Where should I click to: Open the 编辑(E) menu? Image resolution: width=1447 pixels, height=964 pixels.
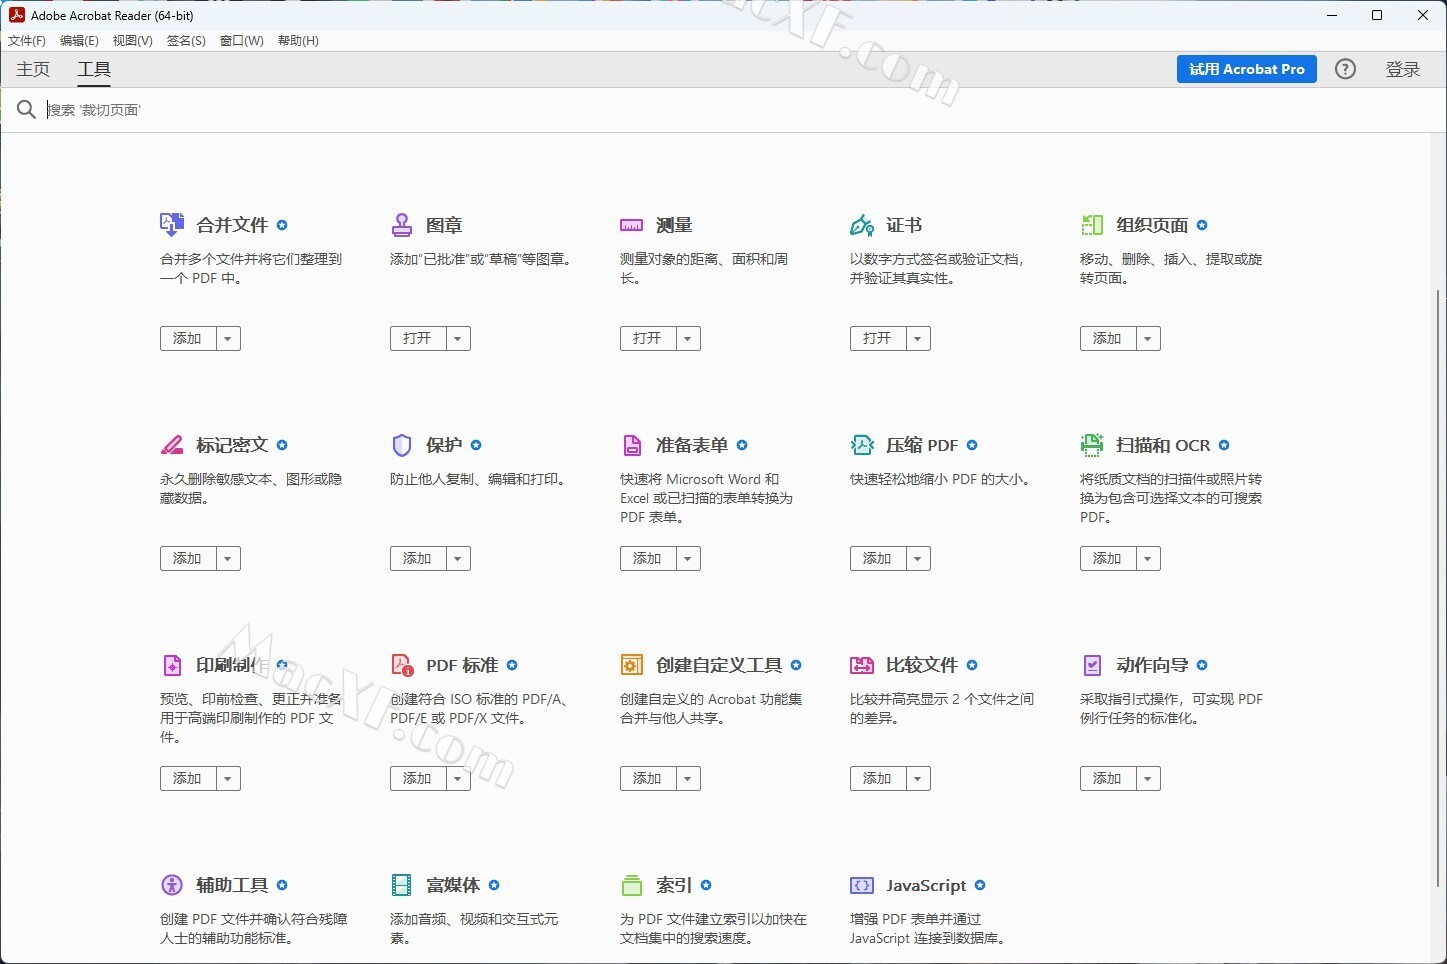(79, 41)
